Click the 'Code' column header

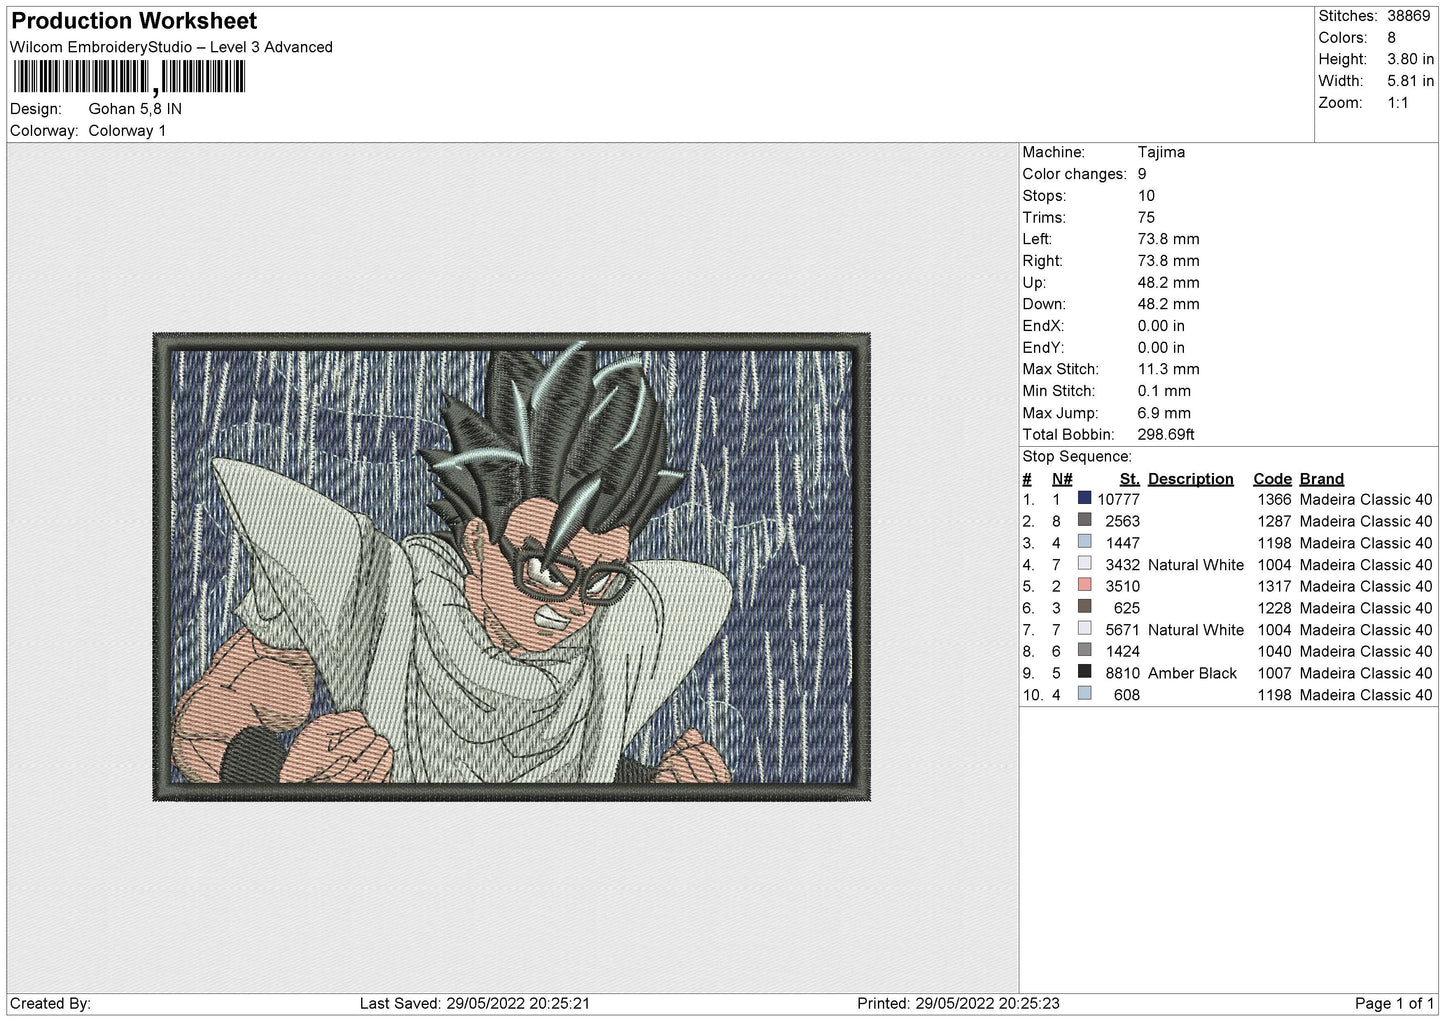(x=1272, y=479)
